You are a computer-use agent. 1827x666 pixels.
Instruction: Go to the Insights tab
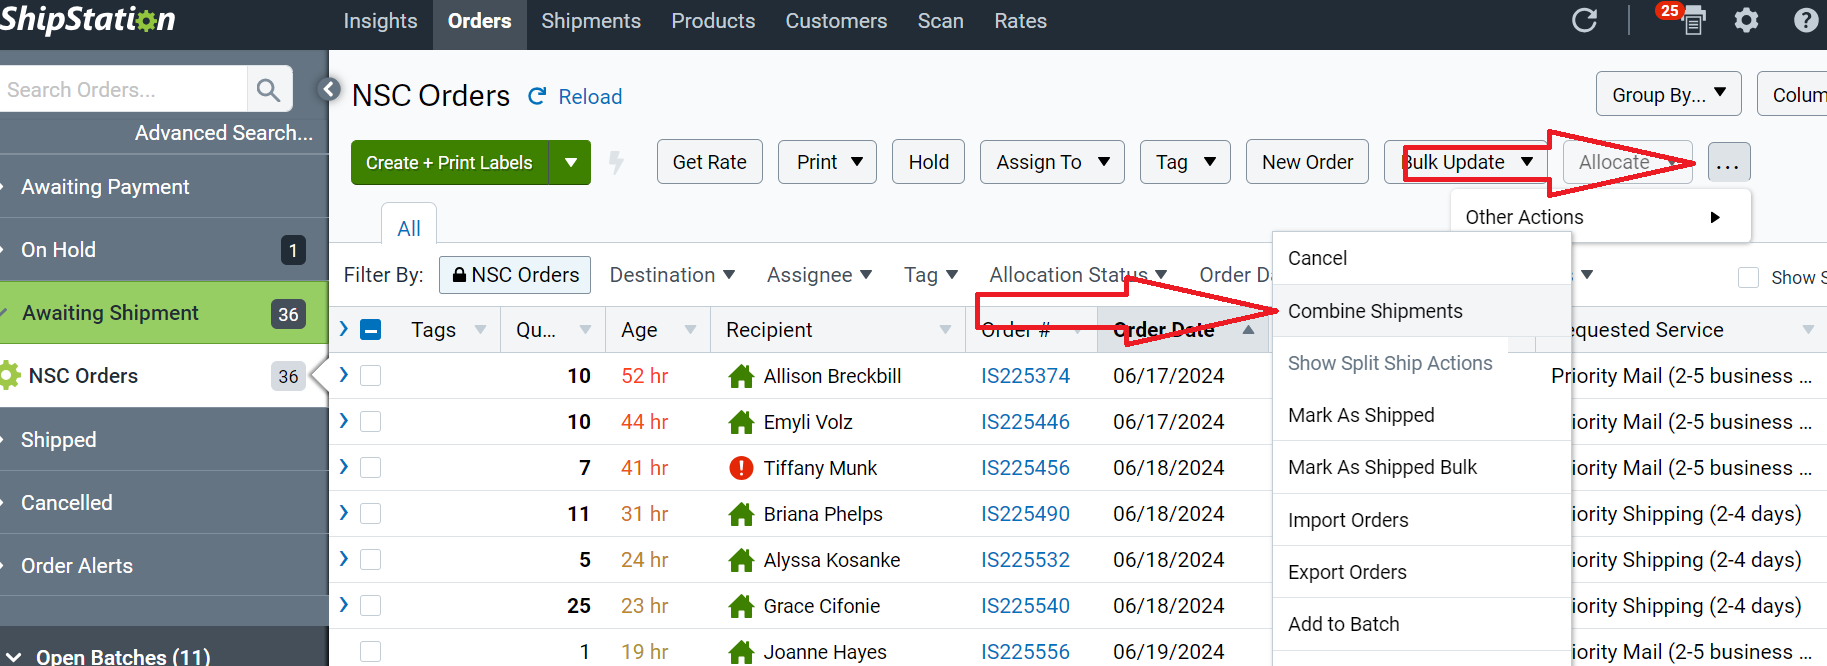(x=380, y=21)
